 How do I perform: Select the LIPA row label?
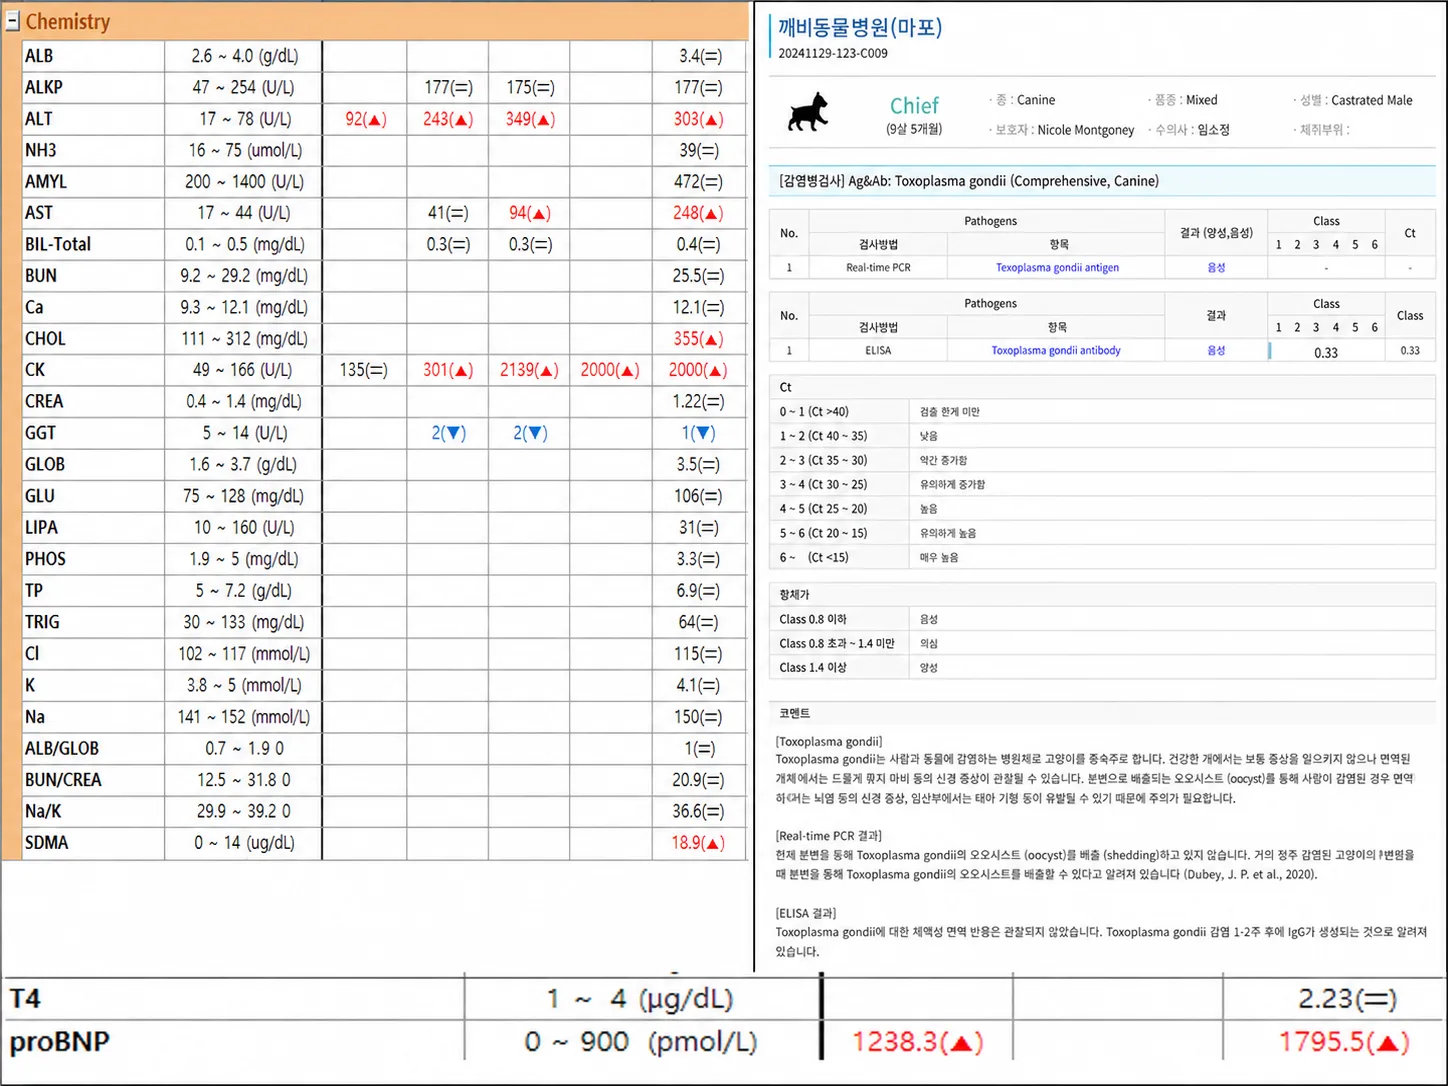pyautogui.click(x=42, y=527)
